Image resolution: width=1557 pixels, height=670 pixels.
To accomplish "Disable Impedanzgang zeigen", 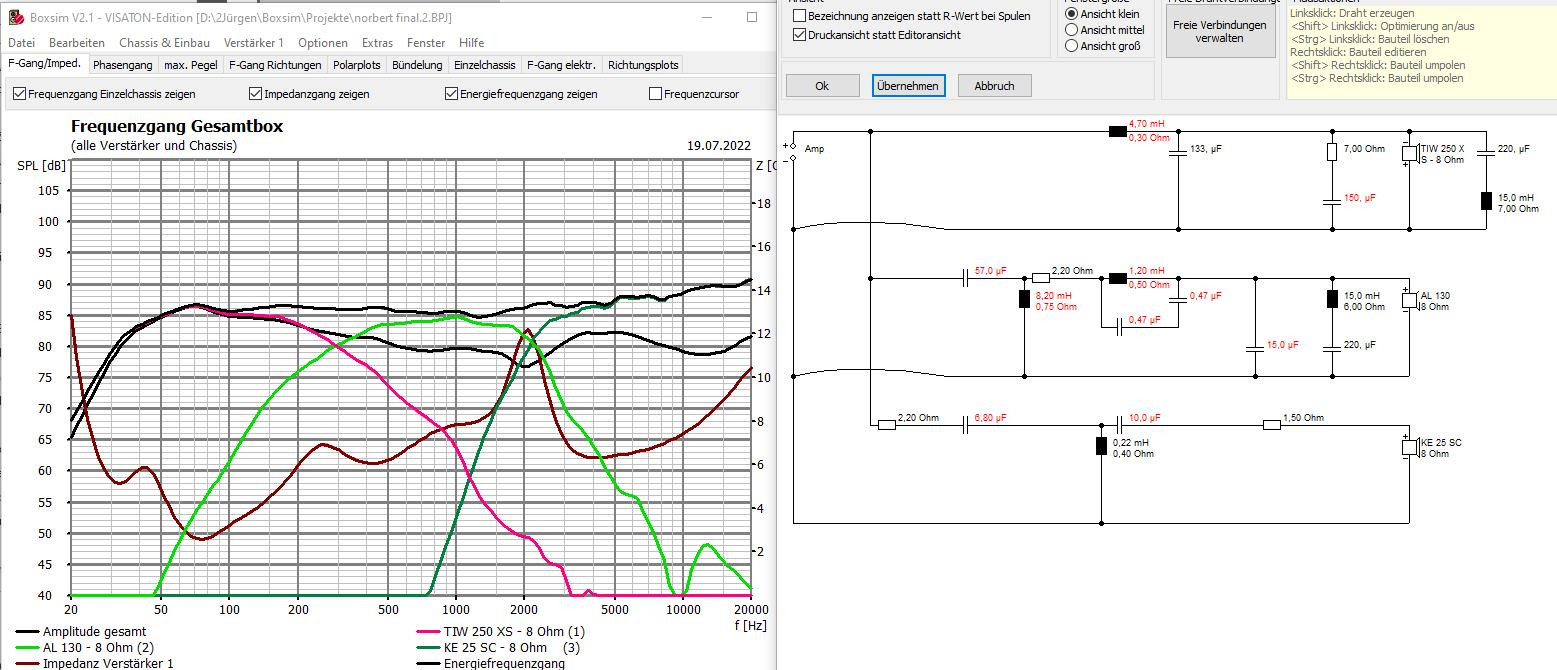I will click(257, 93).
